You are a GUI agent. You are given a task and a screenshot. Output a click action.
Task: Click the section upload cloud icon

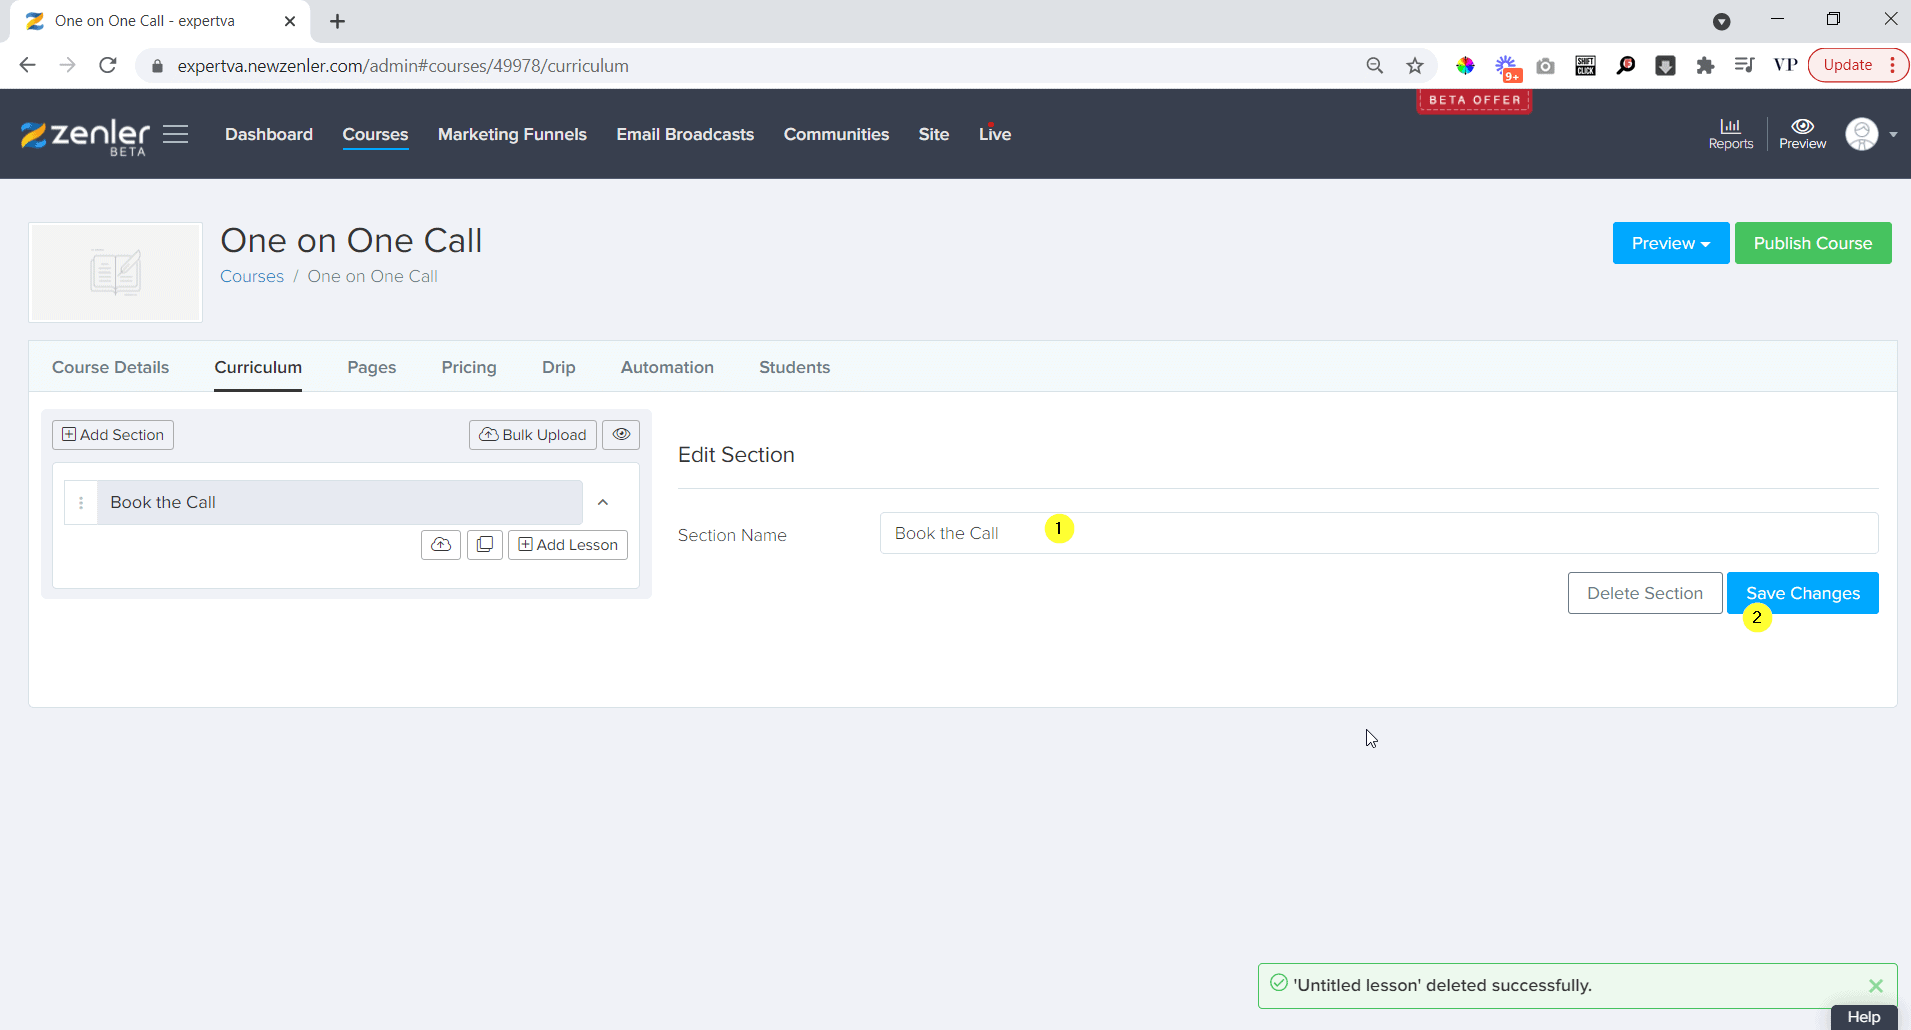(x=441, y=545)
